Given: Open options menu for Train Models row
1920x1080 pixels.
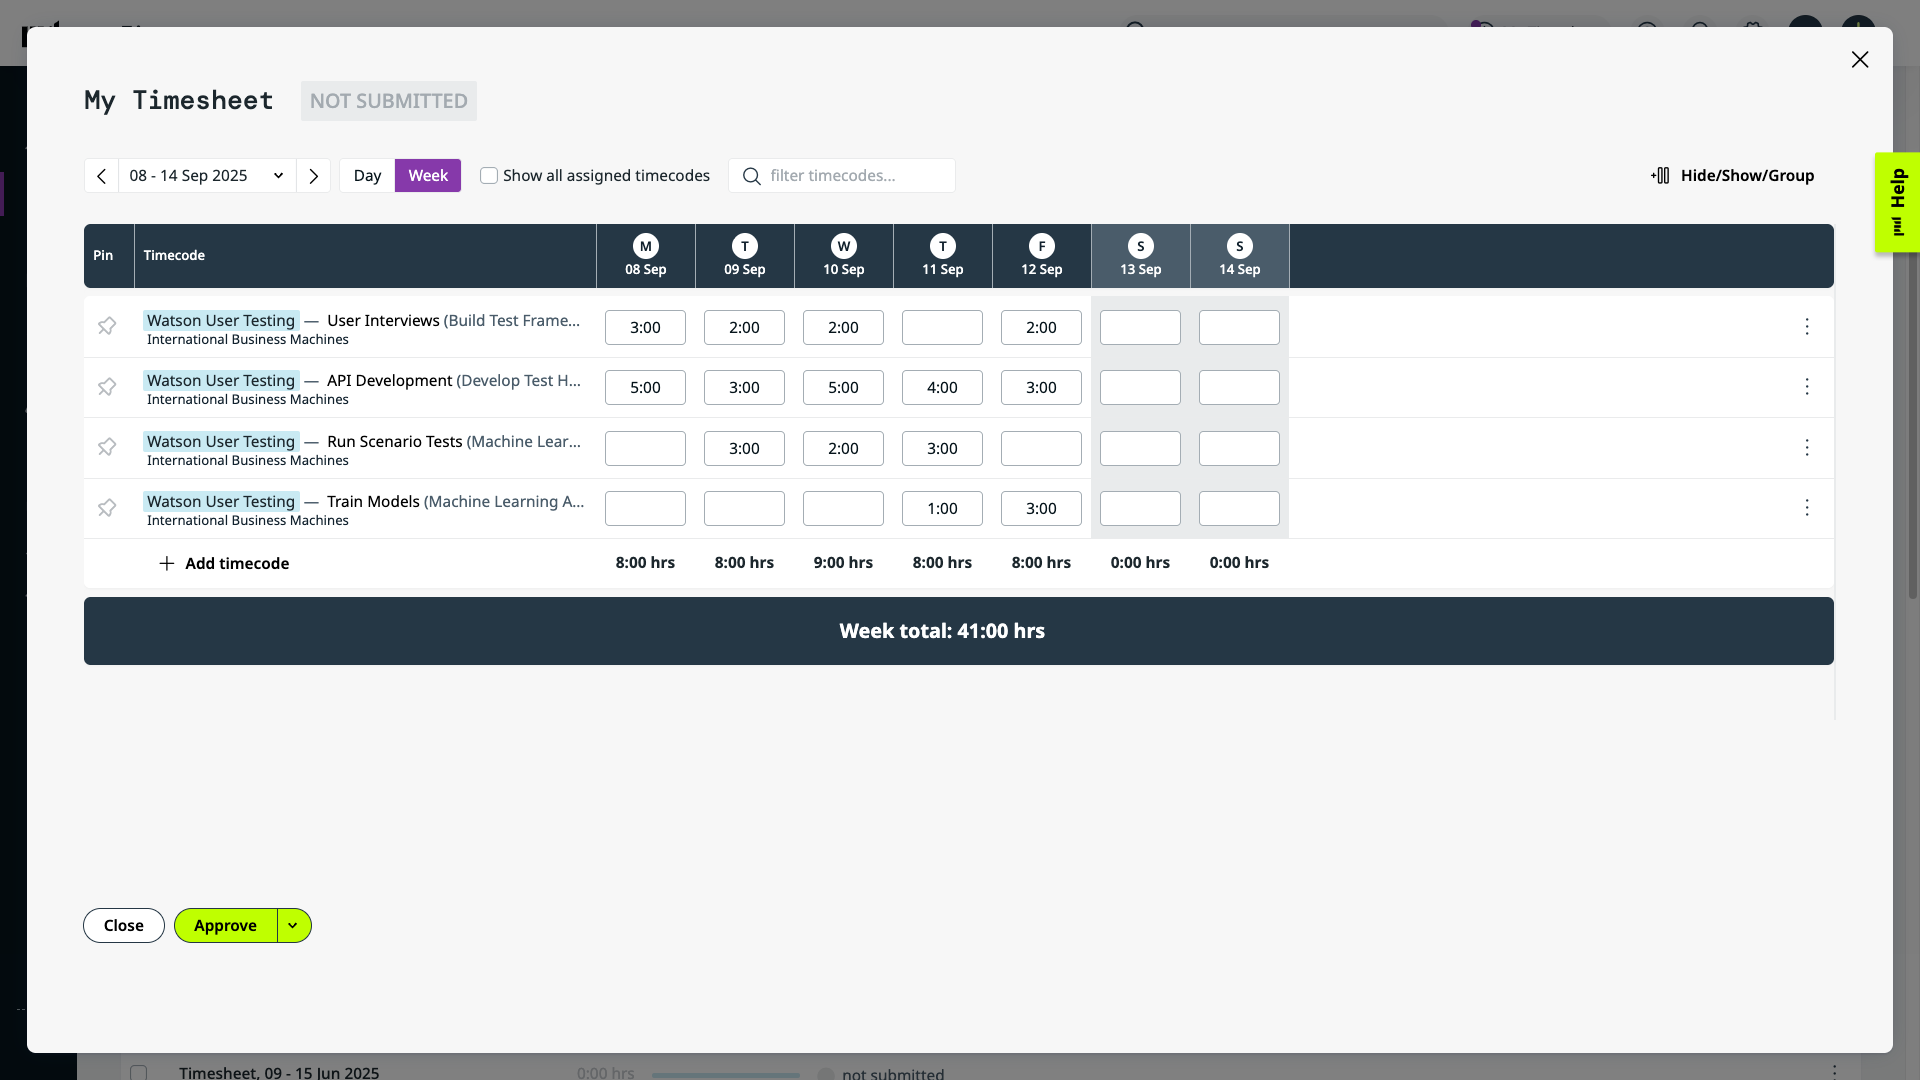Looking at the screenshot, I should coord(1806,508).
